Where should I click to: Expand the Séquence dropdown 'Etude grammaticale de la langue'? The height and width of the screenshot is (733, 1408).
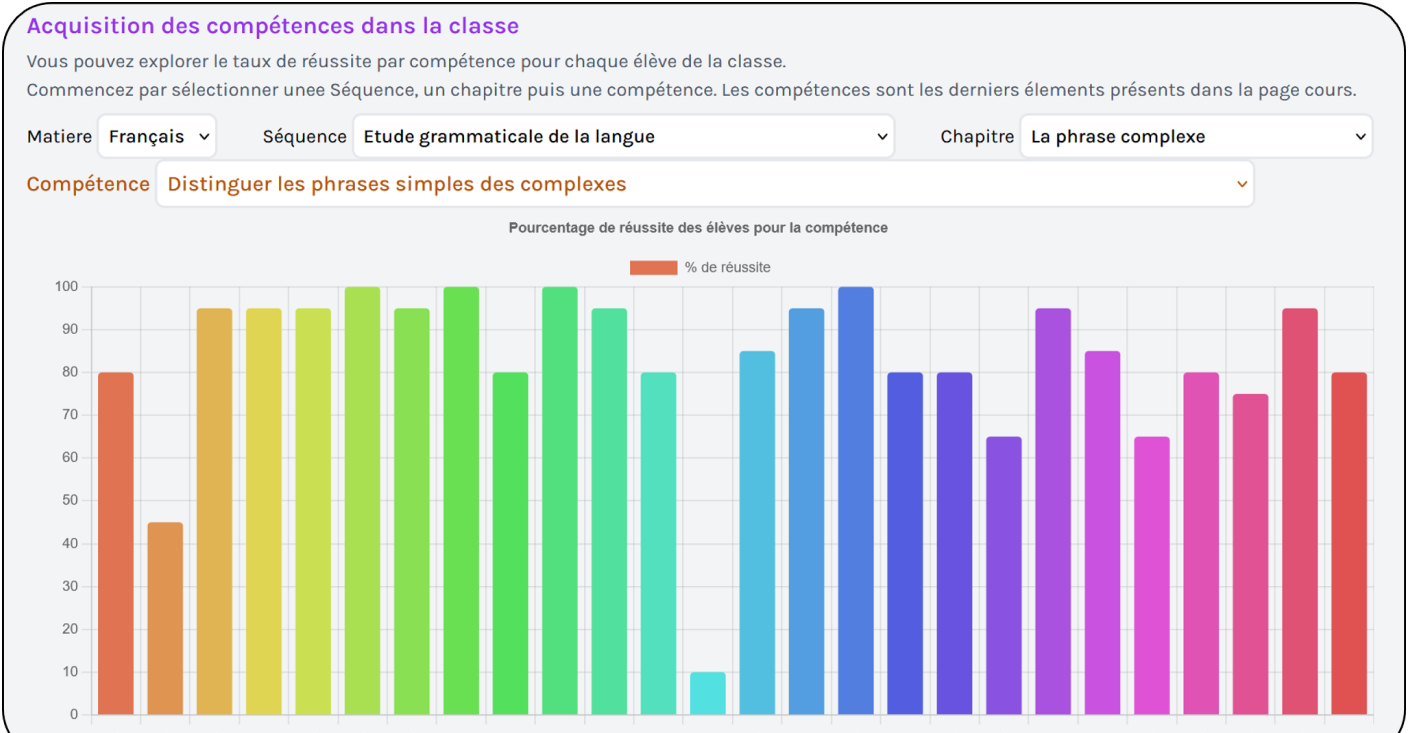pyautogui.click(x=623, y=136)
